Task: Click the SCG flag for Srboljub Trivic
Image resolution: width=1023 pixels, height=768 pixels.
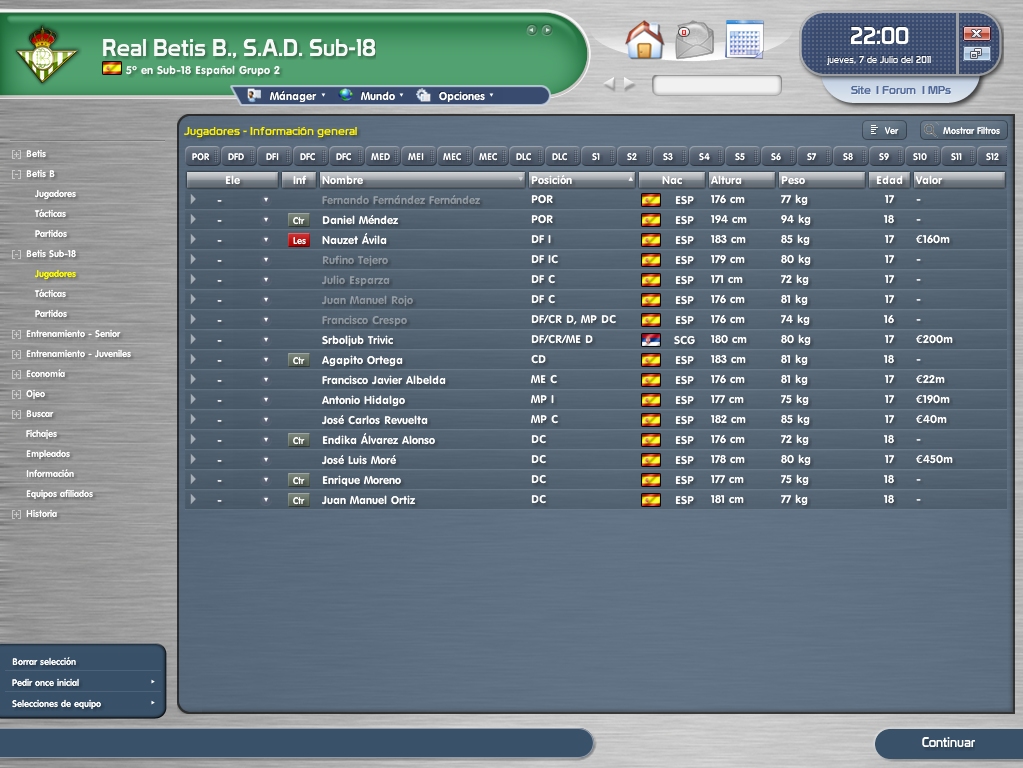Action: click(x=651, y=340)
